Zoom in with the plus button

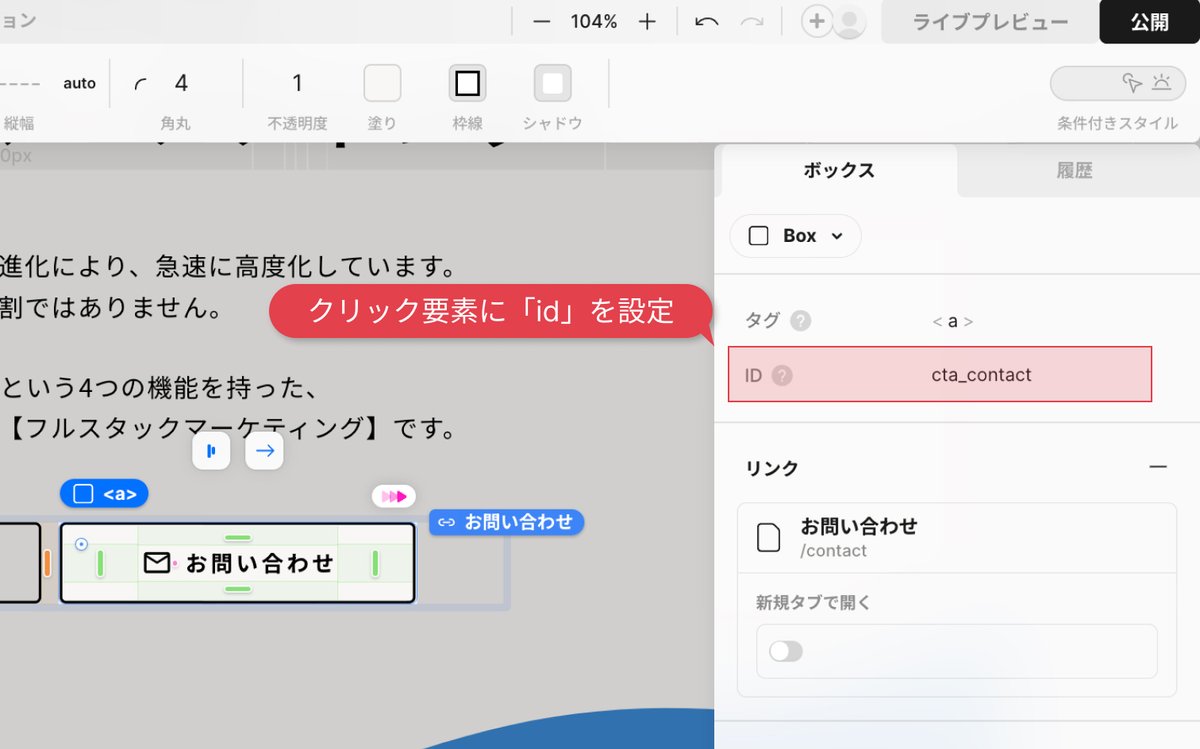click(x=647, y=22)
